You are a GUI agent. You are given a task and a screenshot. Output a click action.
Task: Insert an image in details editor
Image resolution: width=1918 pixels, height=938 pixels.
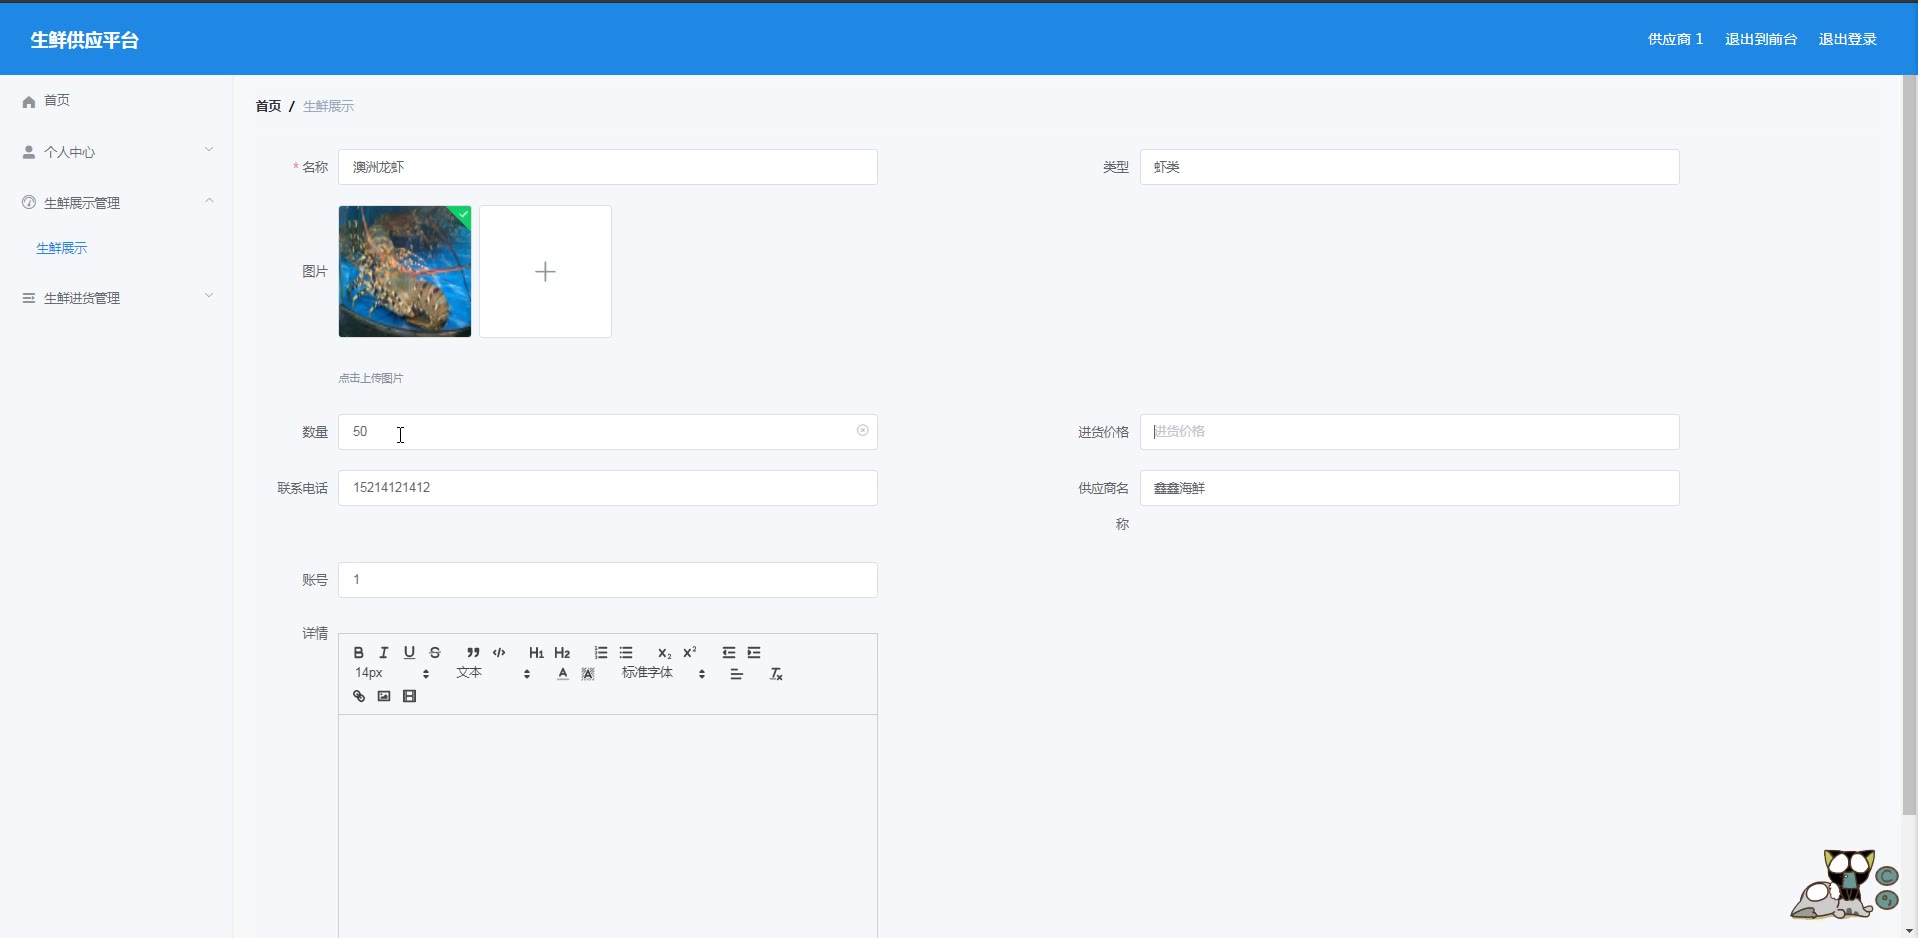tap(384, 697)
